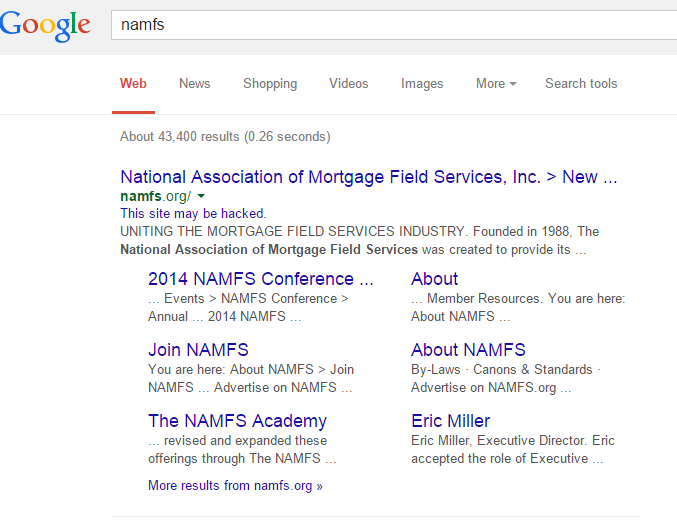Click 'Eric Miller, Executive Director' snippet text

click(498, 440)
